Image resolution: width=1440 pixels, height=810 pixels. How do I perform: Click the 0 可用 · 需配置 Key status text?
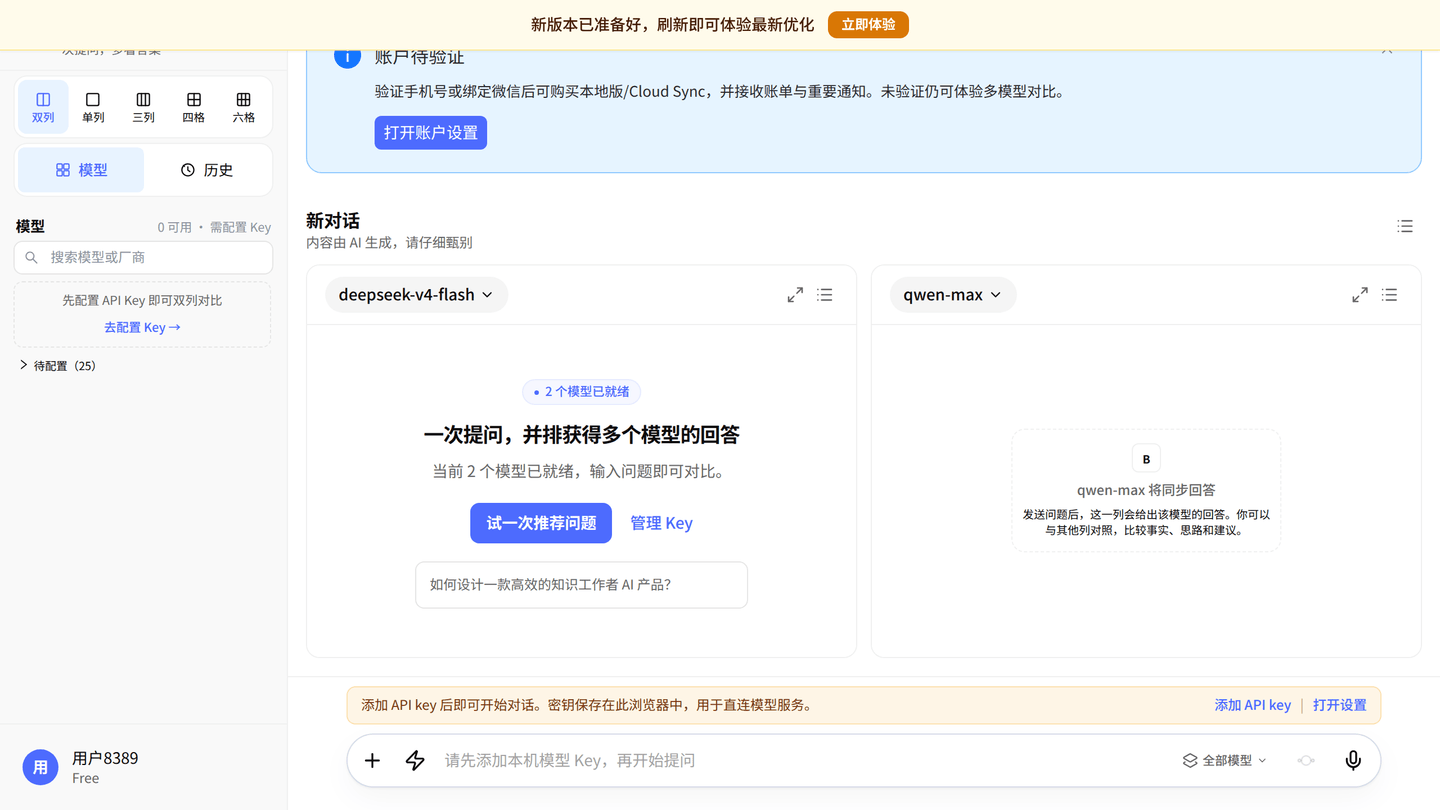coord(214,227)
